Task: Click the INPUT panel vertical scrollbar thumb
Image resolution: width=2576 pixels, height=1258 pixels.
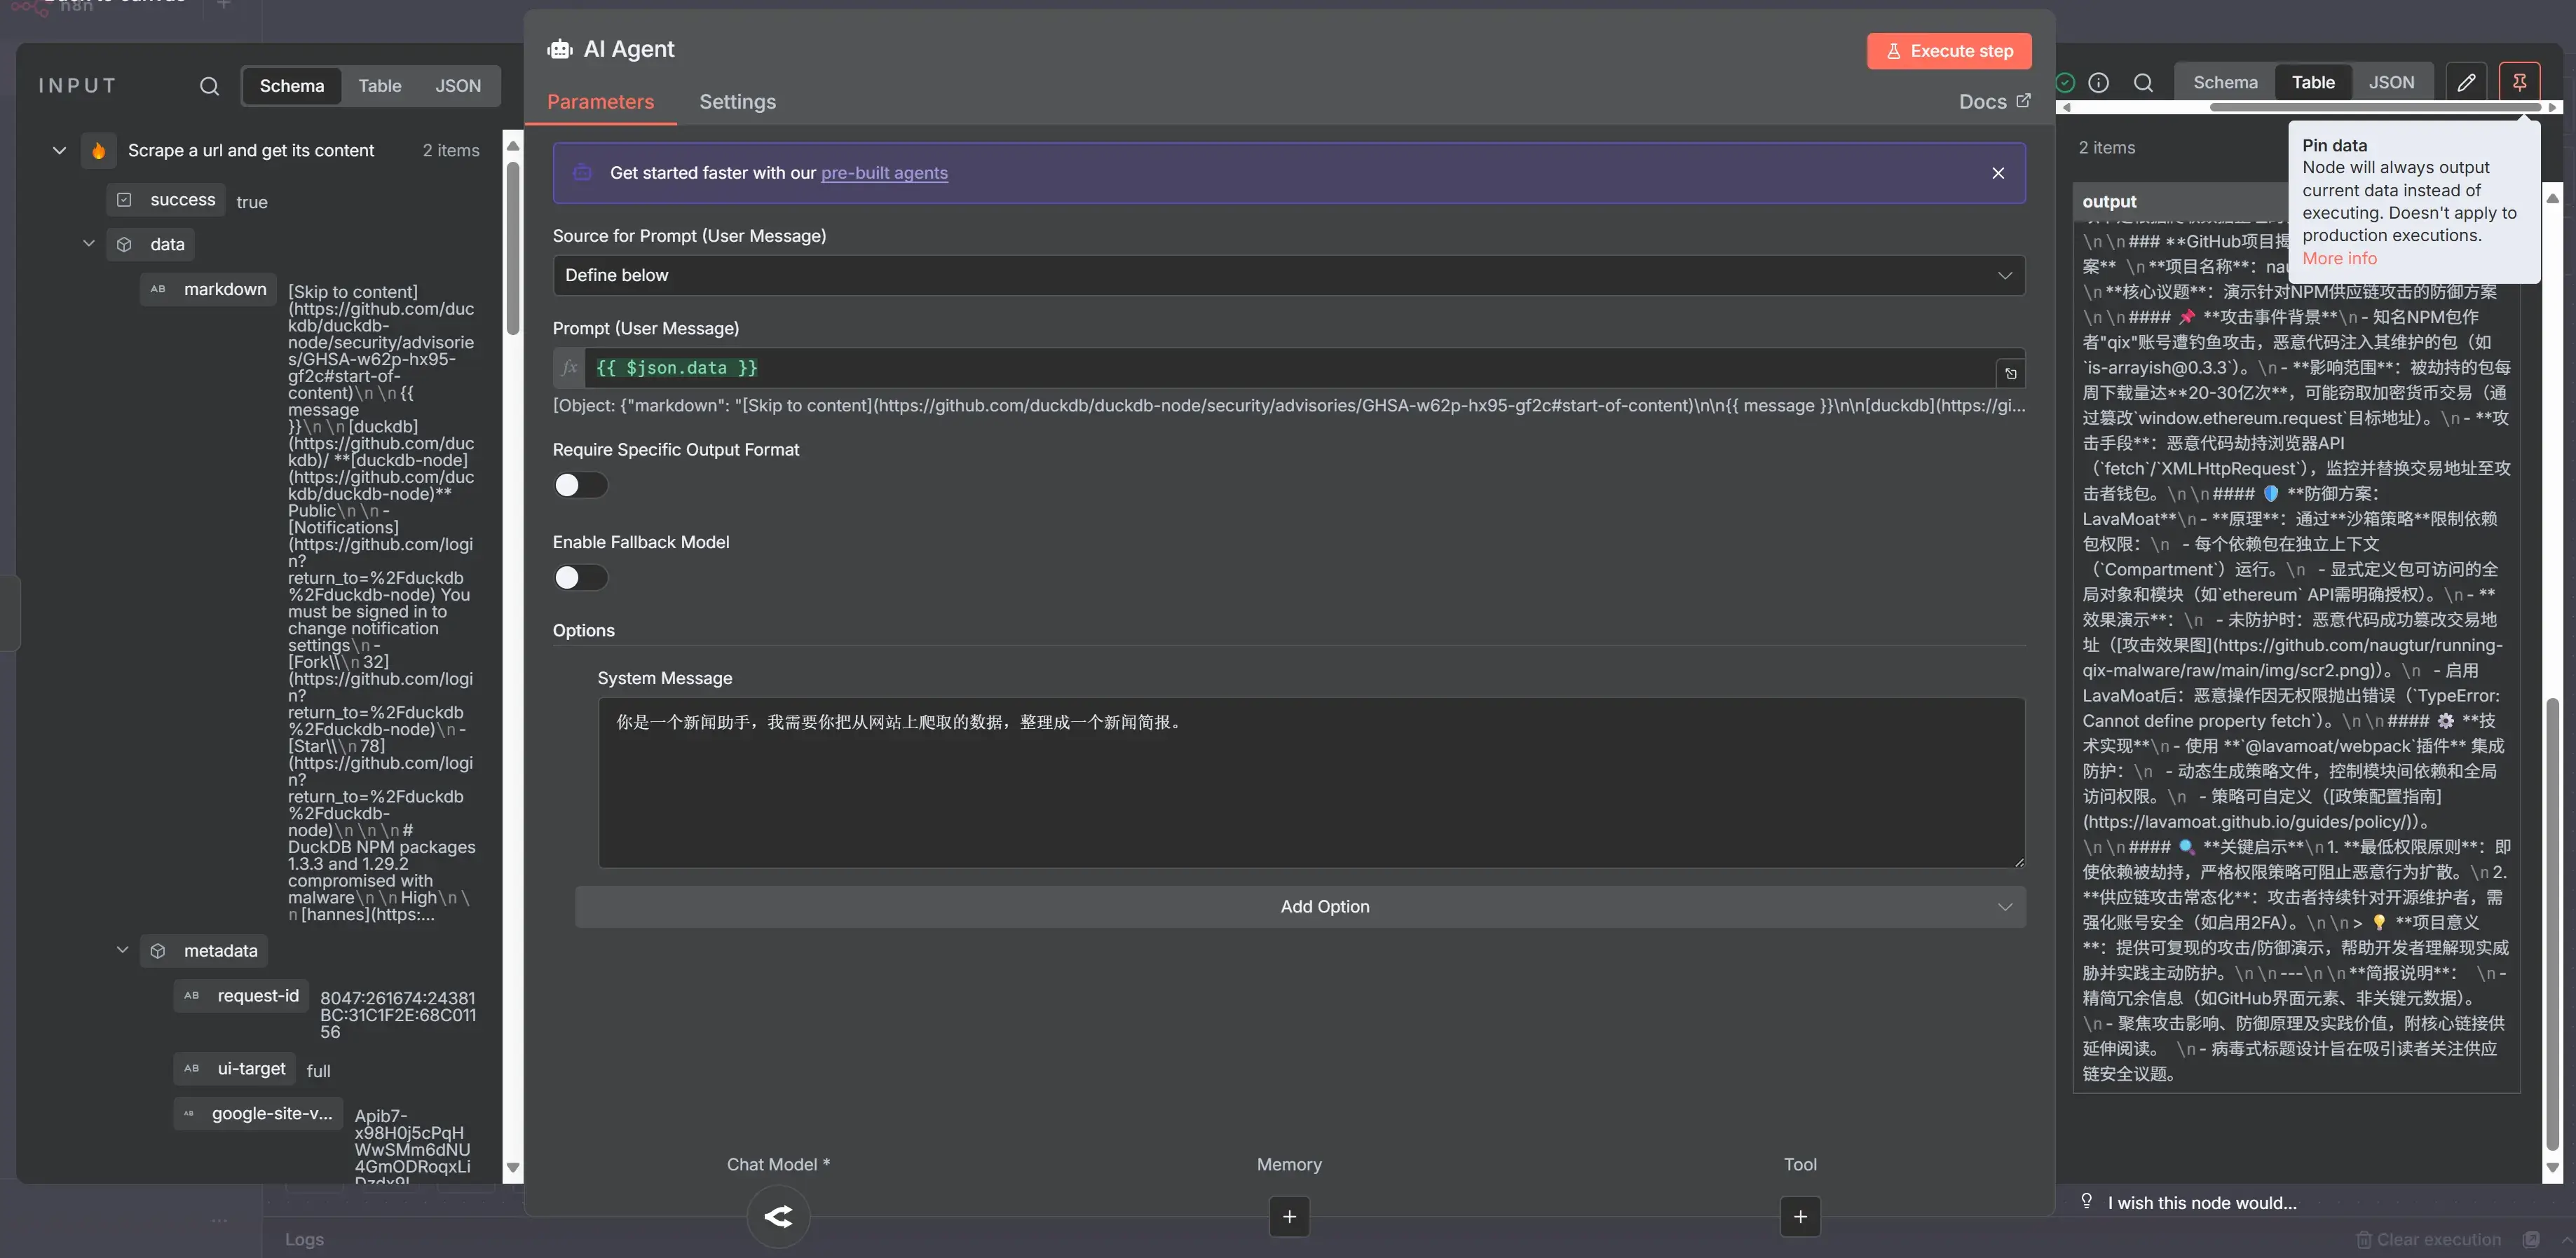Action: coord(513,248)
